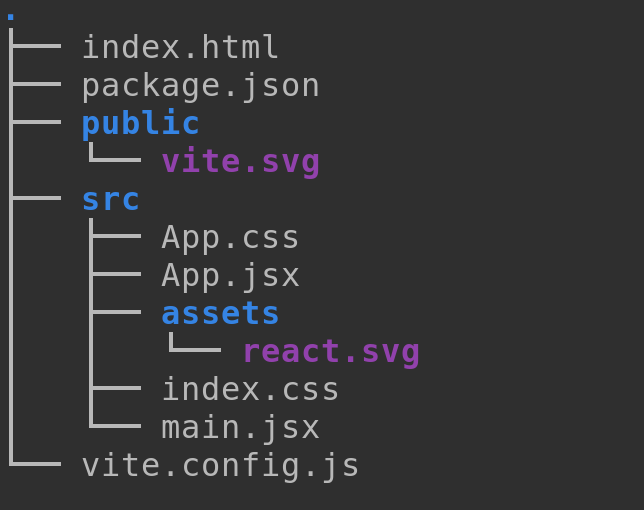Select the vite.svg file
Viewport: 644px width, 510px height.
point(240,162)
